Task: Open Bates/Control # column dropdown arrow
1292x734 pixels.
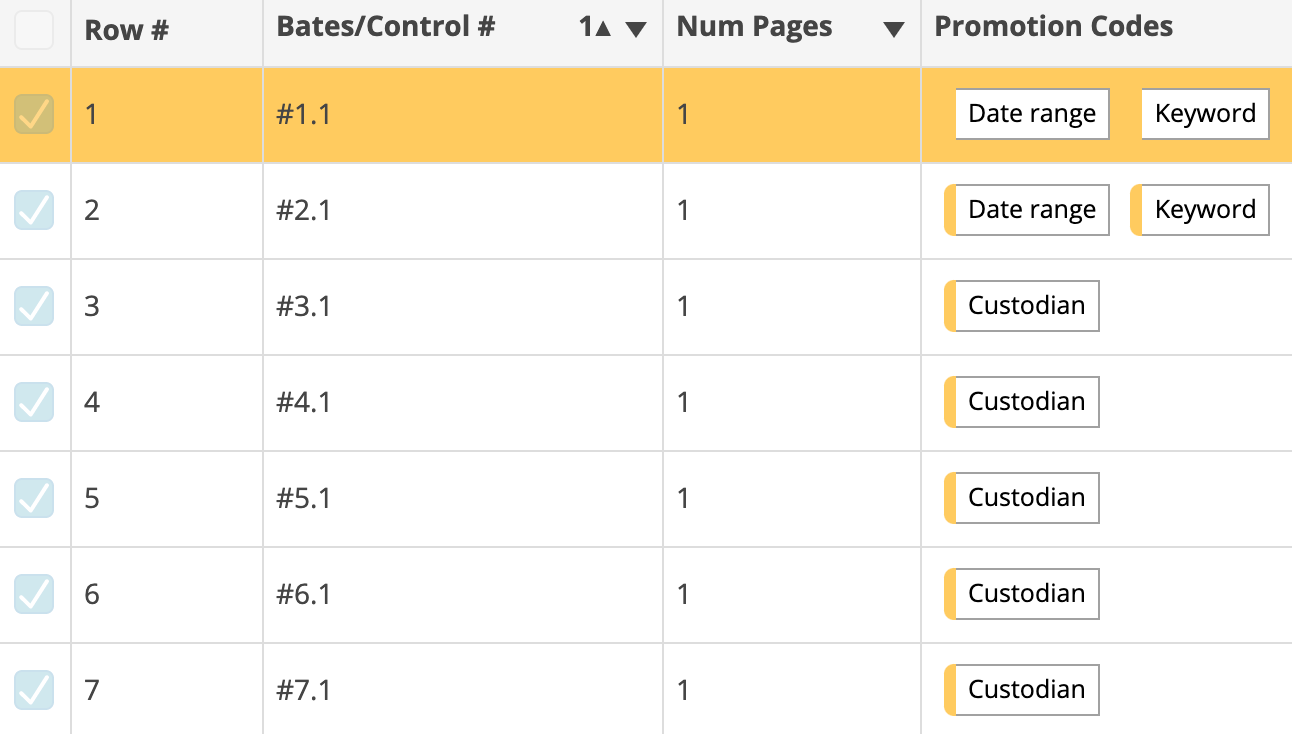Action: click(636, 30)
